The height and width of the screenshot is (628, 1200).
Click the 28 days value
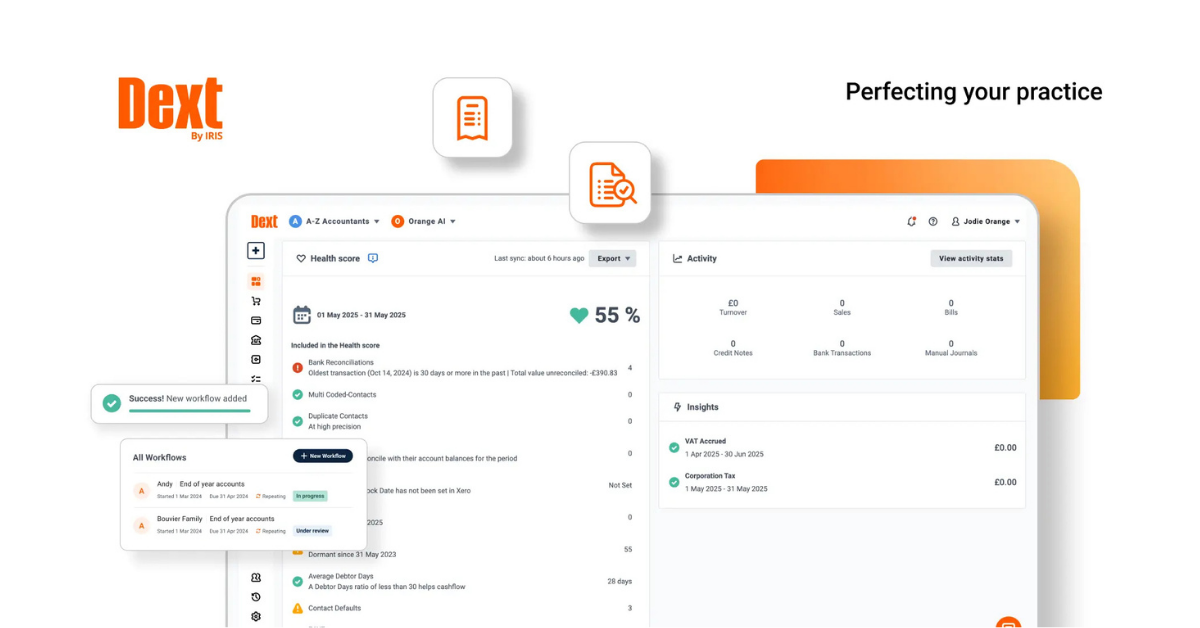point(619,581)
